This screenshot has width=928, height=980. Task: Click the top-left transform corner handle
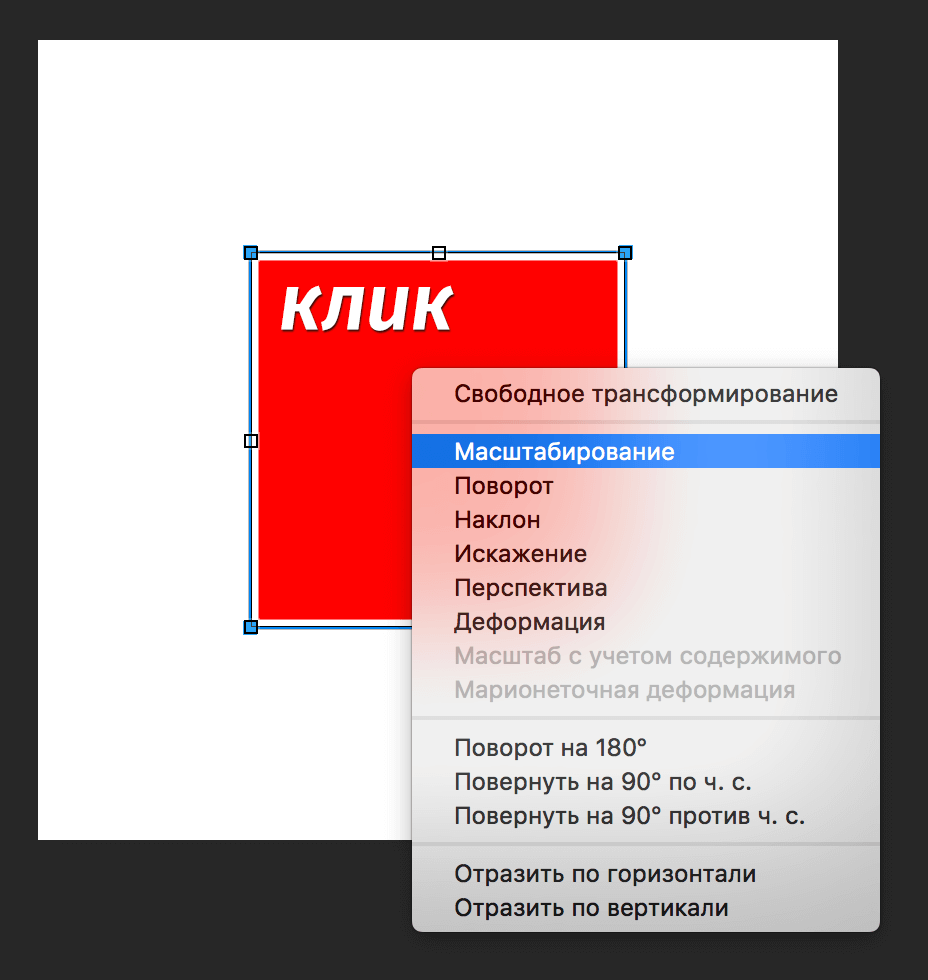[249, 253]
